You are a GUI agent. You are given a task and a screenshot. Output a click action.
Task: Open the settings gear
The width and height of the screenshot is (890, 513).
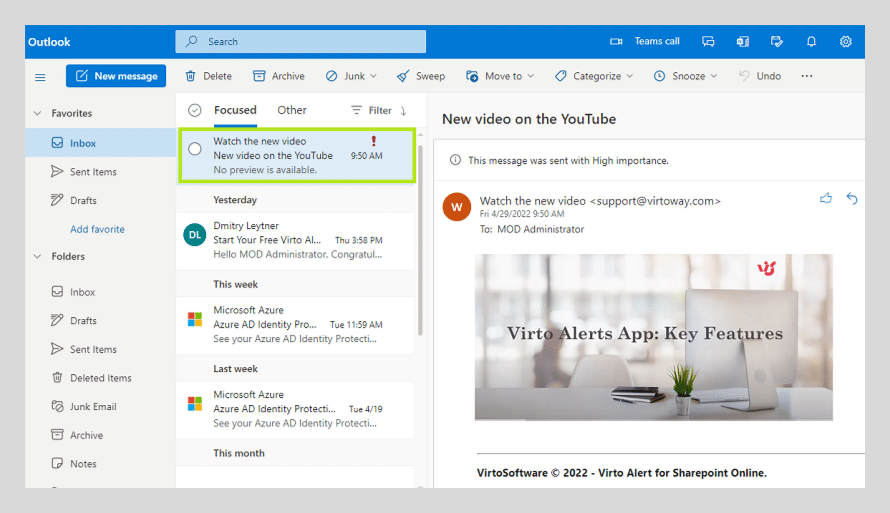click(846, 41)
